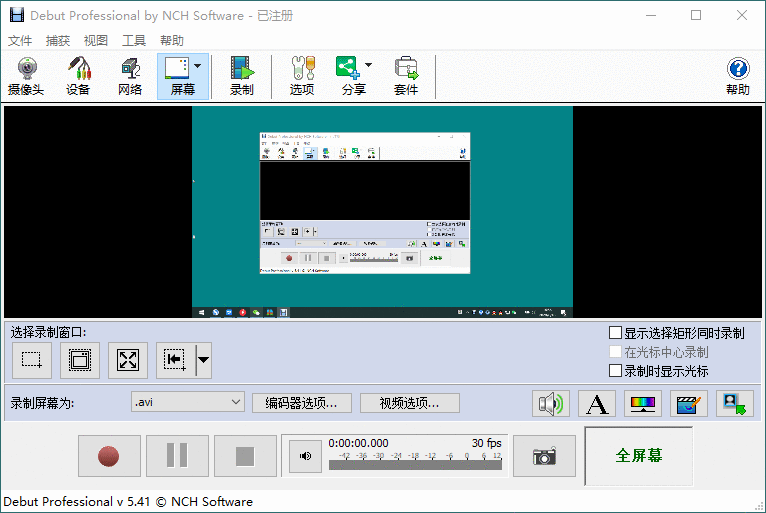Screen dimensions: 766x513
Task: Choose the rectangle selection capture tool
Action: [32, 361]
